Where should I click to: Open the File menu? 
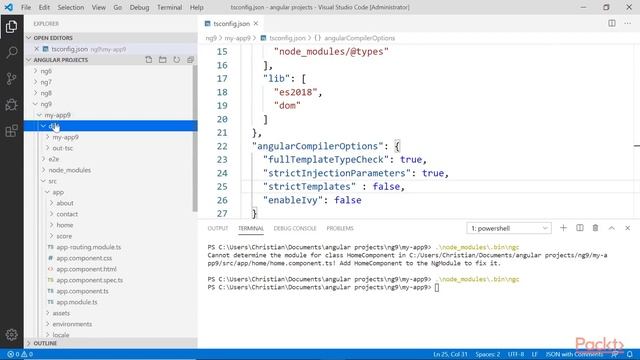26,7
